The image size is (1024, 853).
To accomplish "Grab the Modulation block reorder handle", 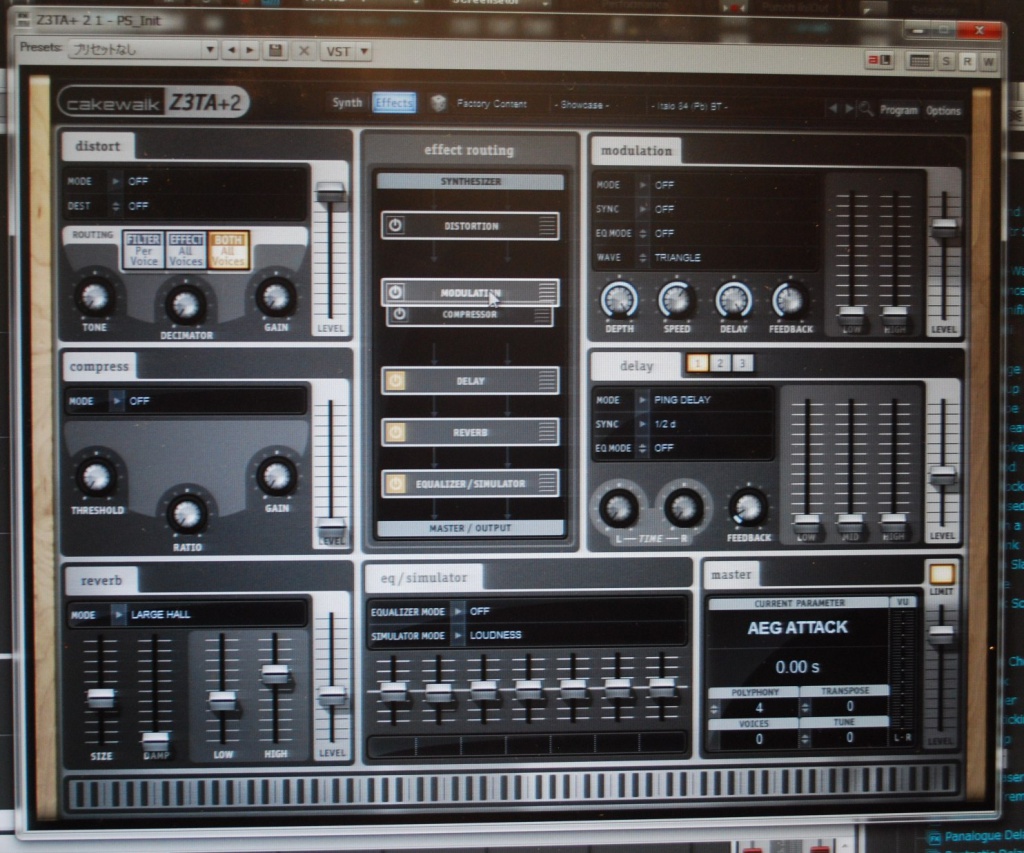I will (547, 291).
